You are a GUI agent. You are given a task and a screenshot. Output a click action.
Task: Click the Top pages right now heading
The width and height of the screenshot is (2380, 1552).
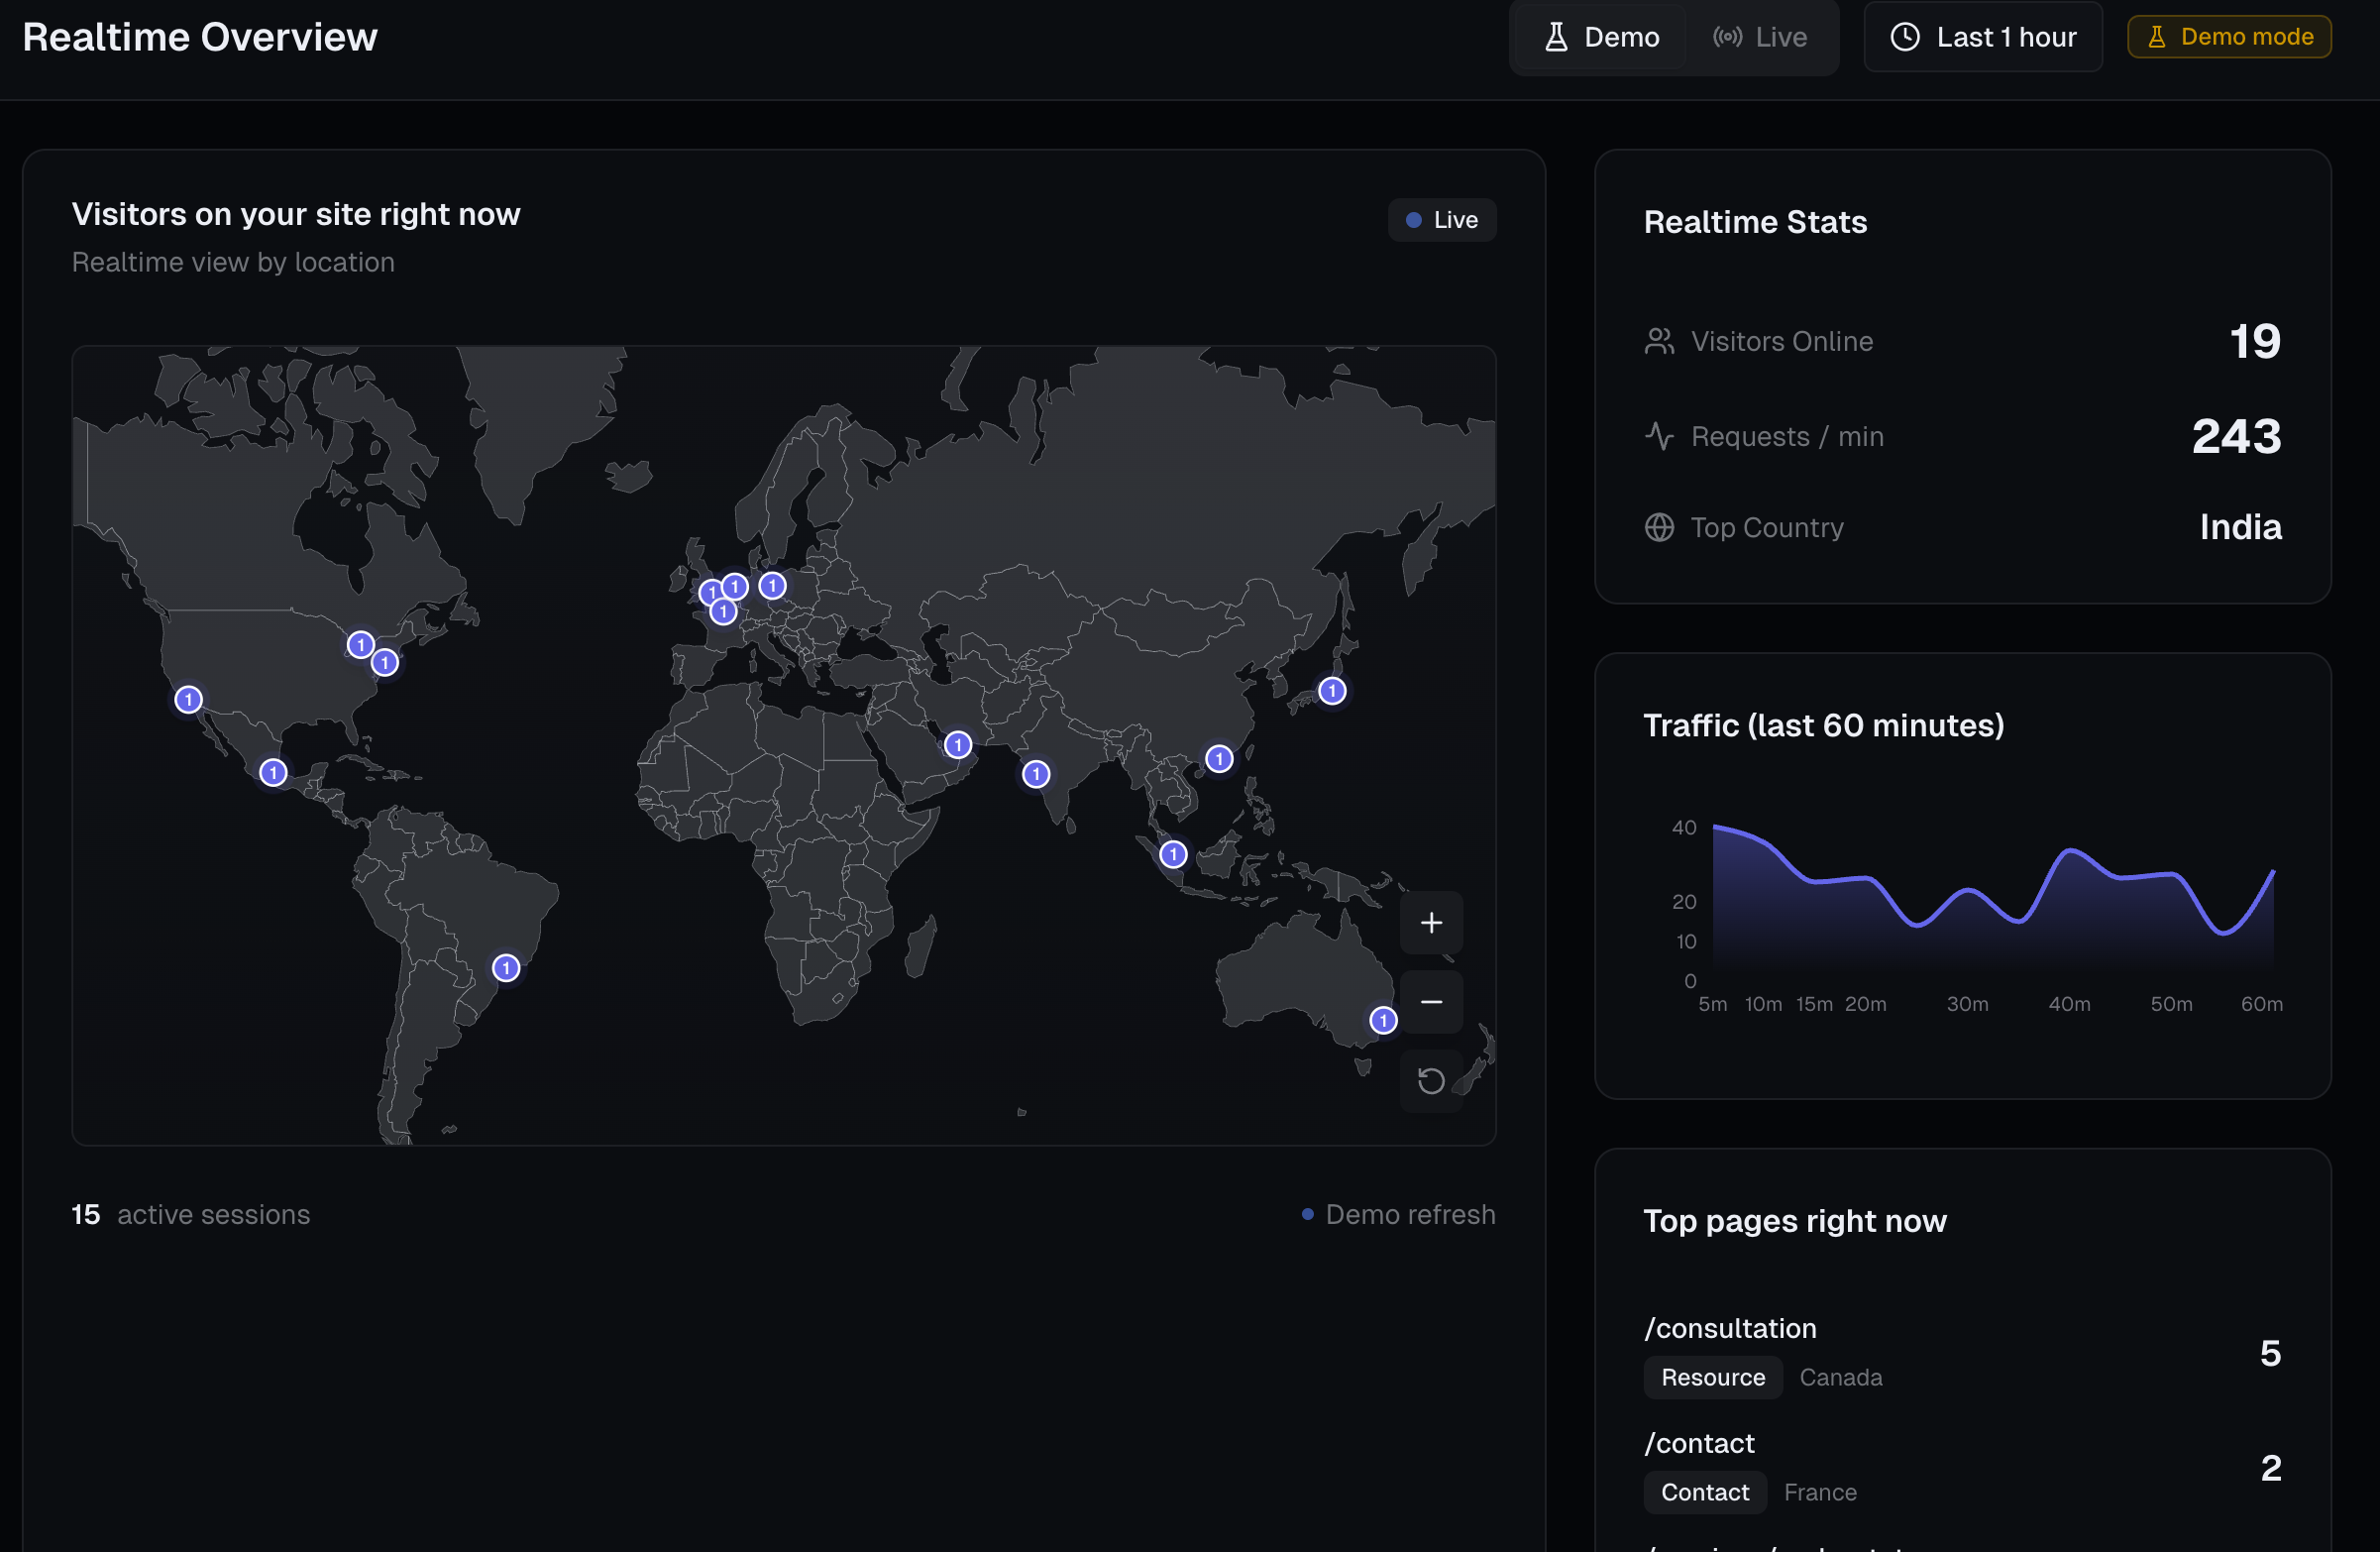click(1795, 1221)
